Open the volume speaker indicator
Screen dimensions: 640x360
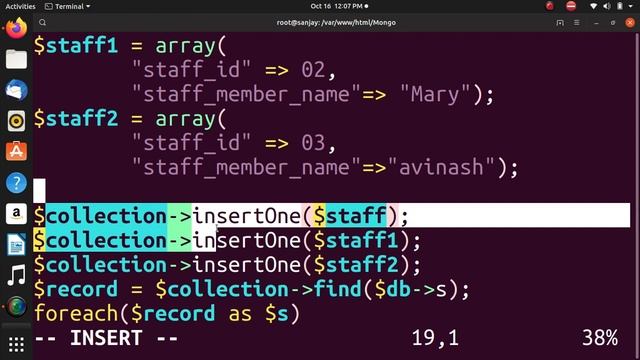607,6
